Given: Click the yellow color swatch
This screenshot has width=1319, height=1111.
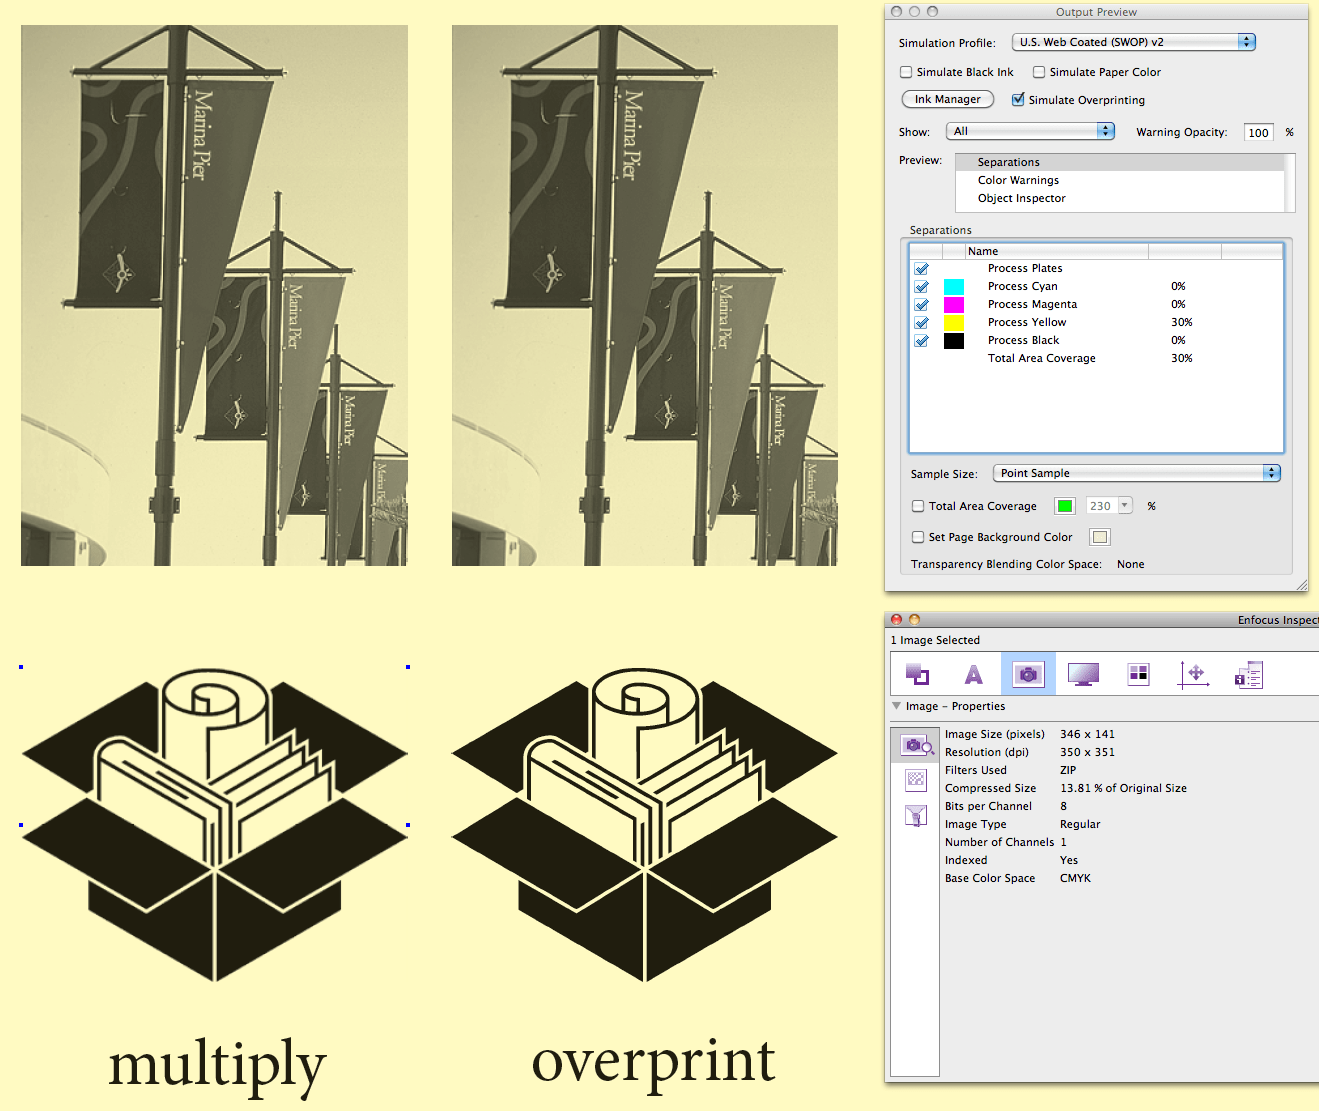Looking at the screenshot, I should [x=954, y=323].
